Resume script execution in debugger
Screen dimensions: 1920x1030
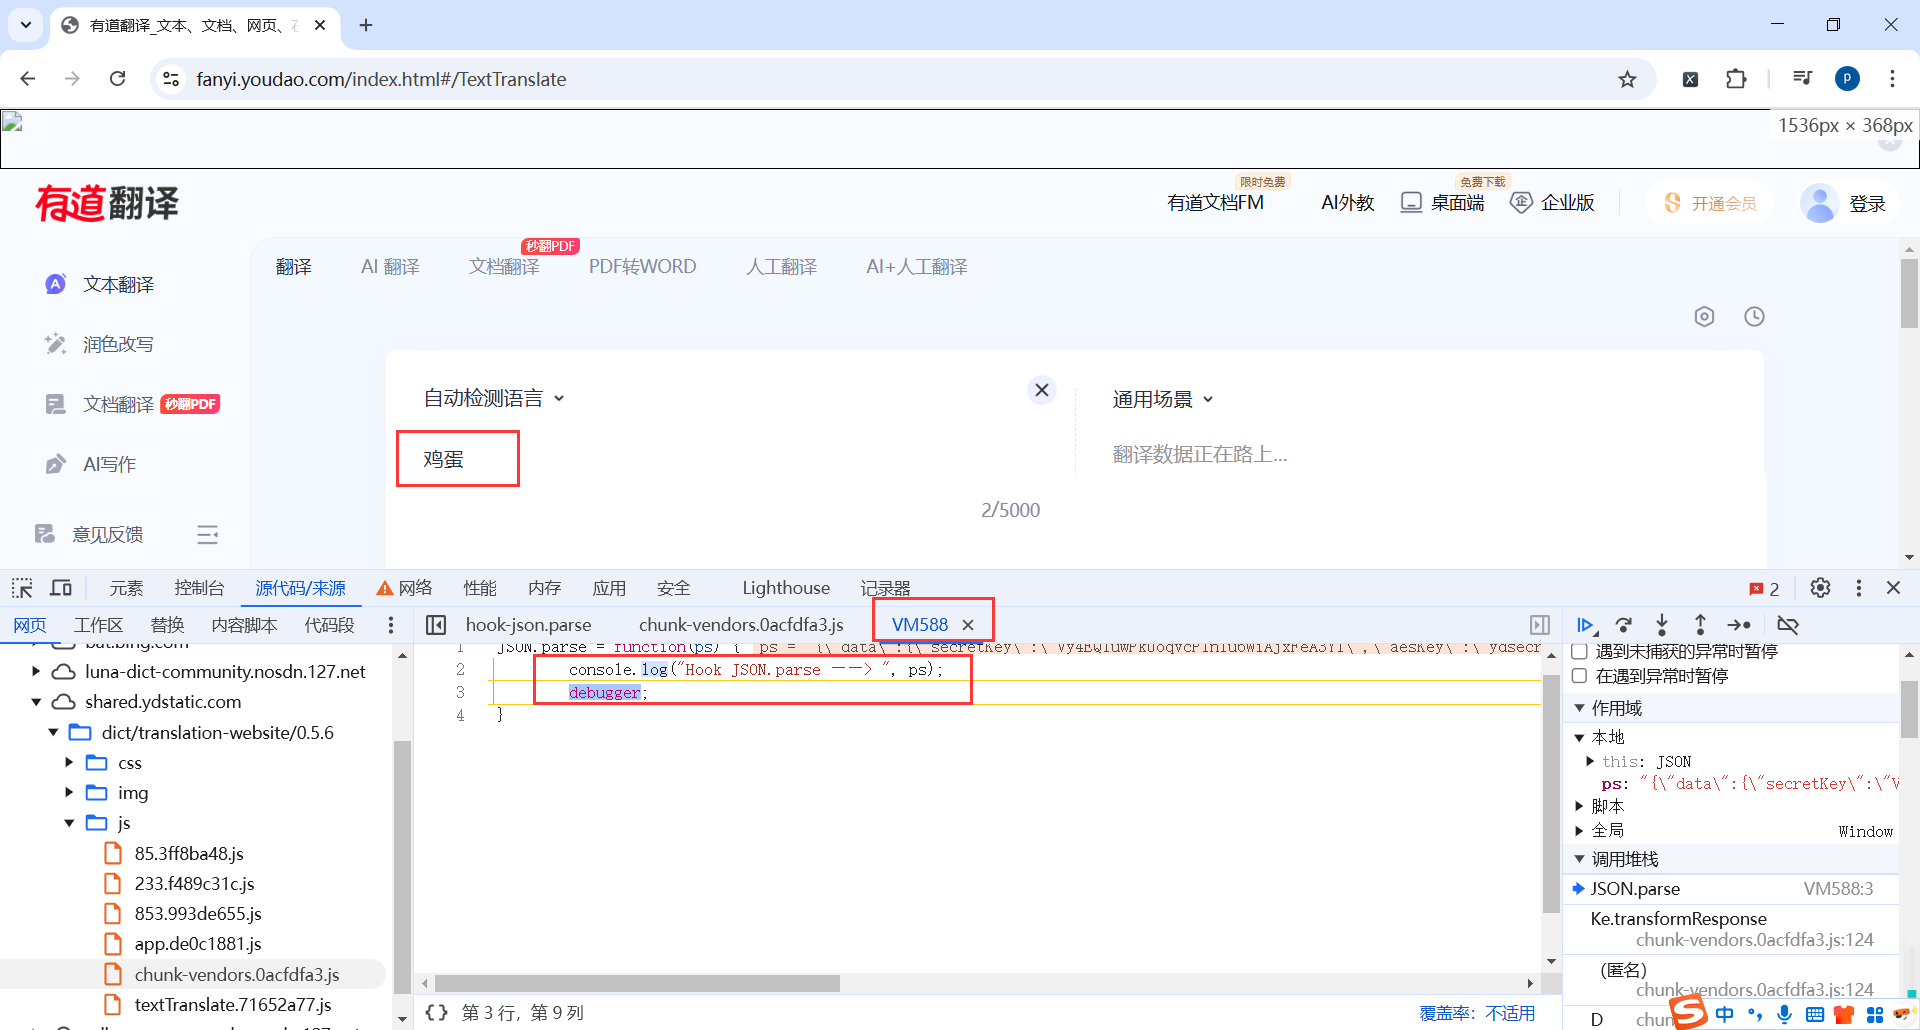pyautogui.click(x=1585, y=625)
